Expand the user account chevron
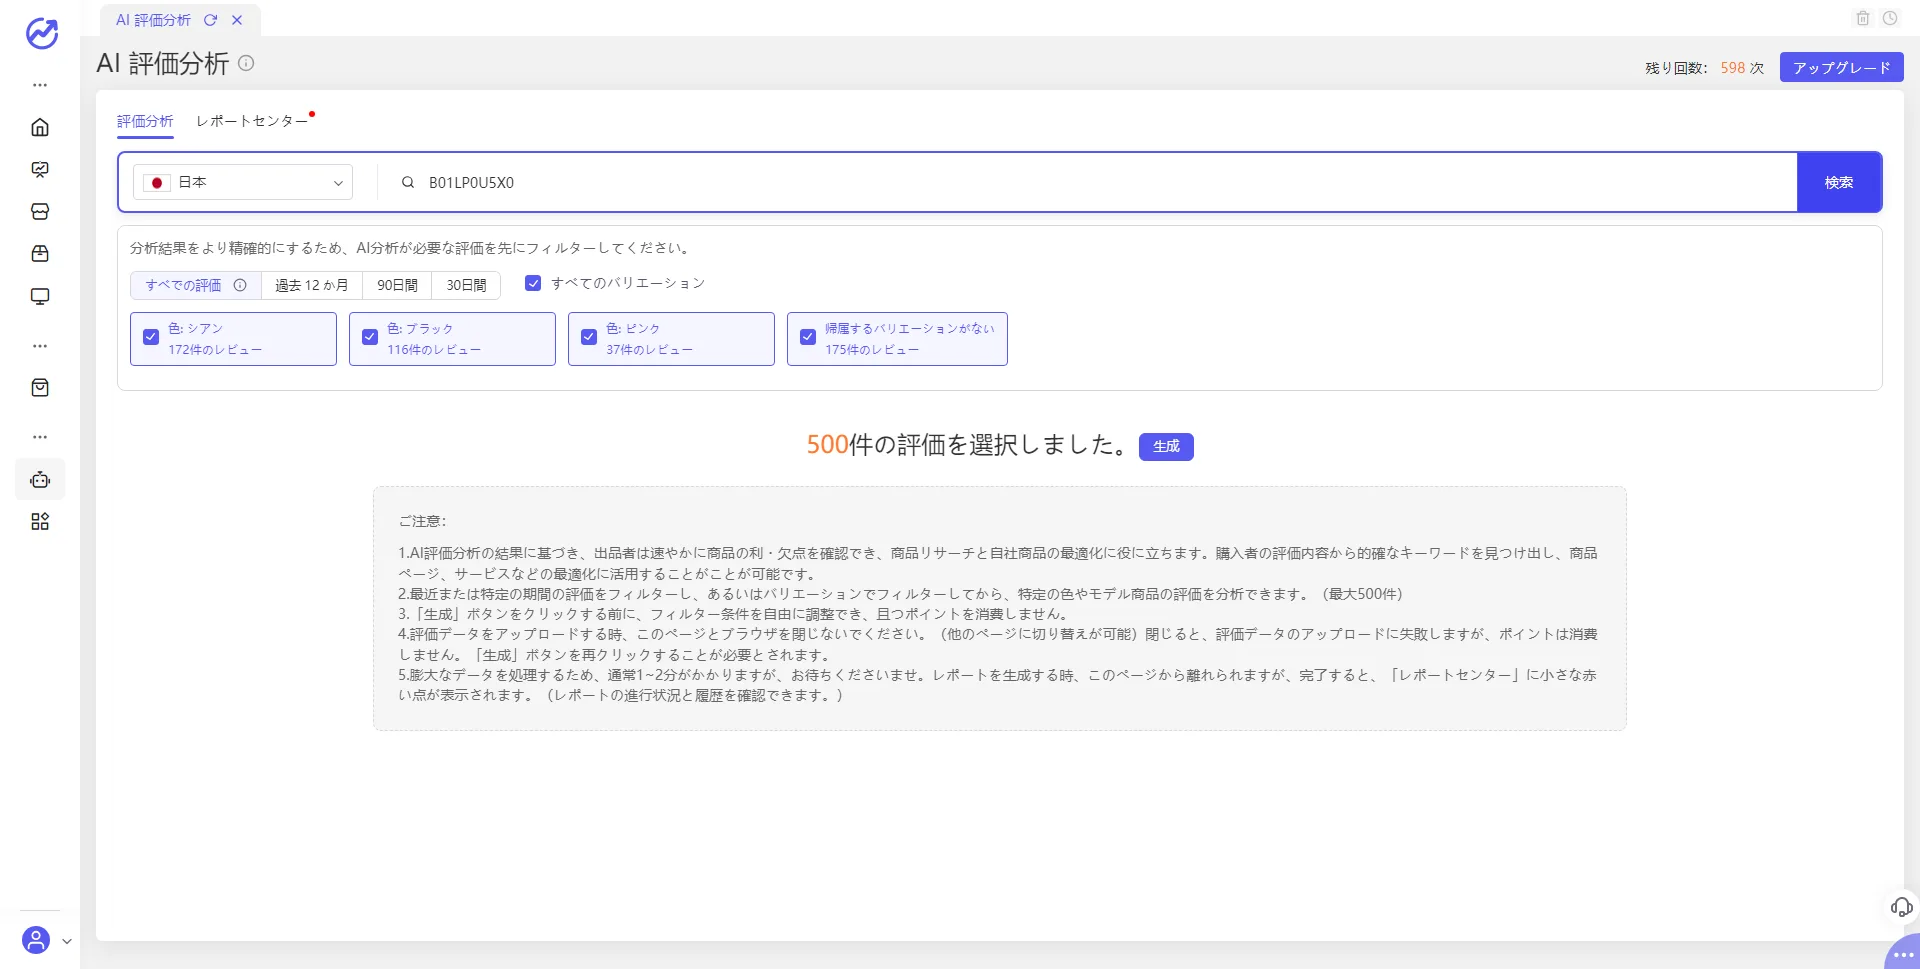 (67, 941)
